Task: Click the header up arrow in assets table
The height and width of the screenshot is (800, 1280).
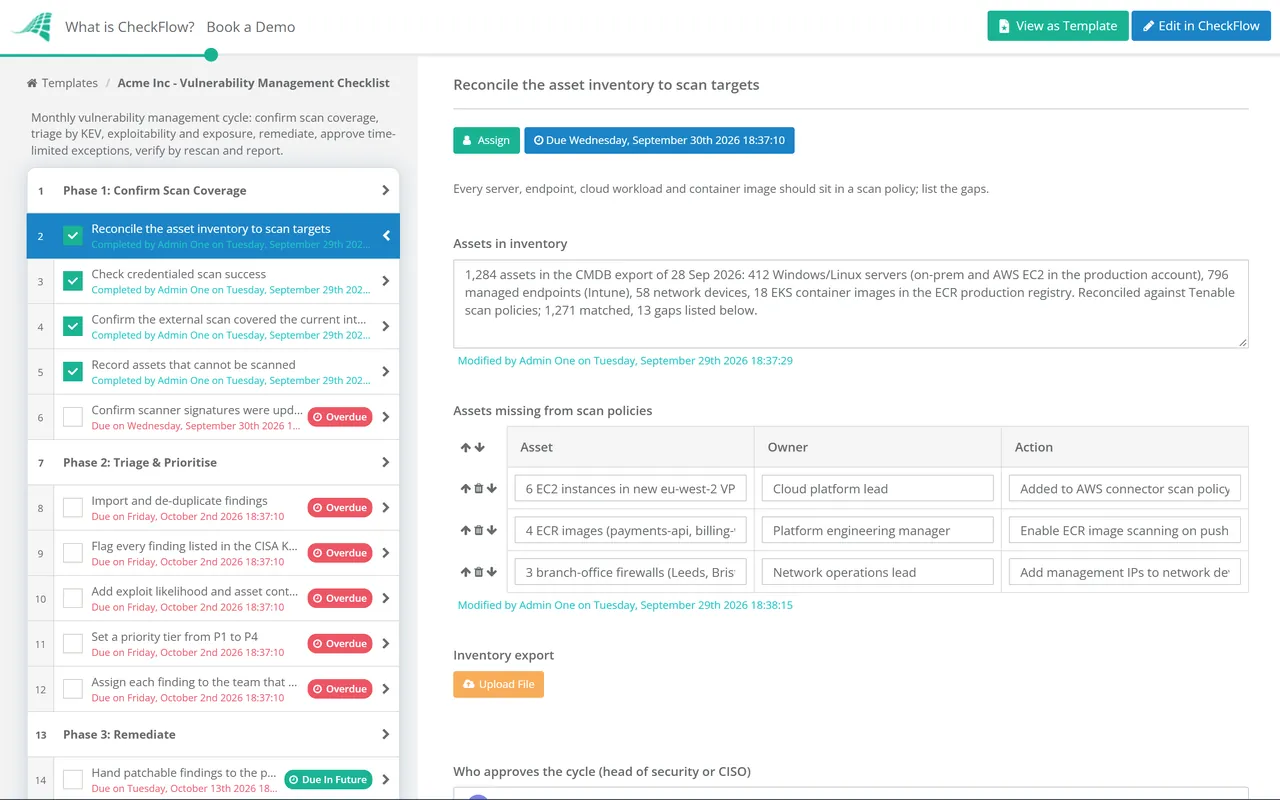Action: pos(466,447)
